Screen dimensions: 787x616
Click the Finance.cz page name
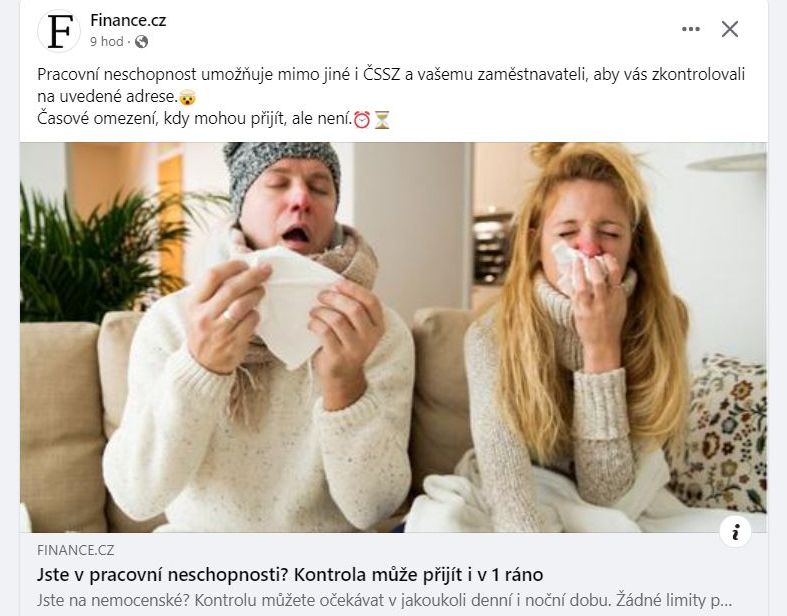click(x=128, y=21)
